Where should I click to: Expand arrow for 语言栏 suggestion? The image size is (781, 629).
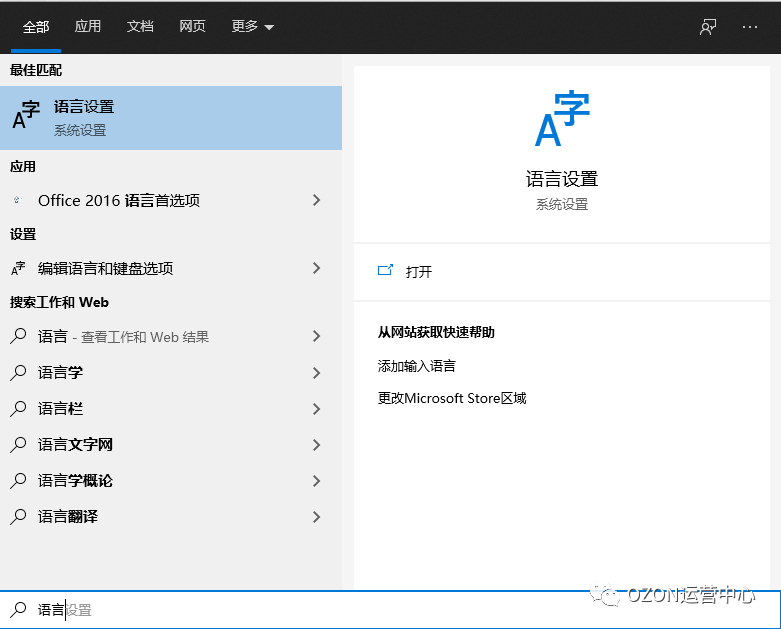pyautogui.click(x=316, y=408)
